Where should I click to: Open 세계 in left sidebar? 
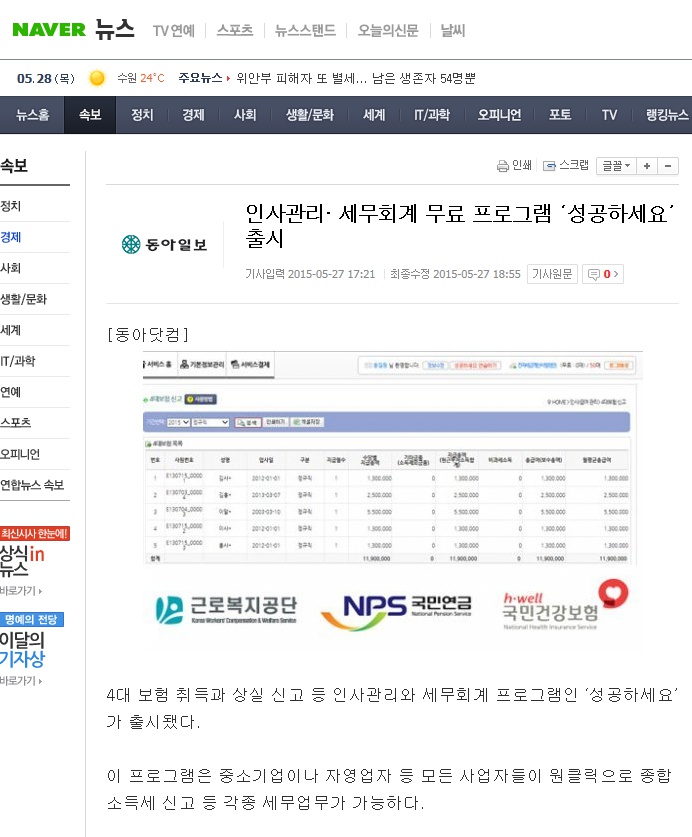[x=11, y=330]
